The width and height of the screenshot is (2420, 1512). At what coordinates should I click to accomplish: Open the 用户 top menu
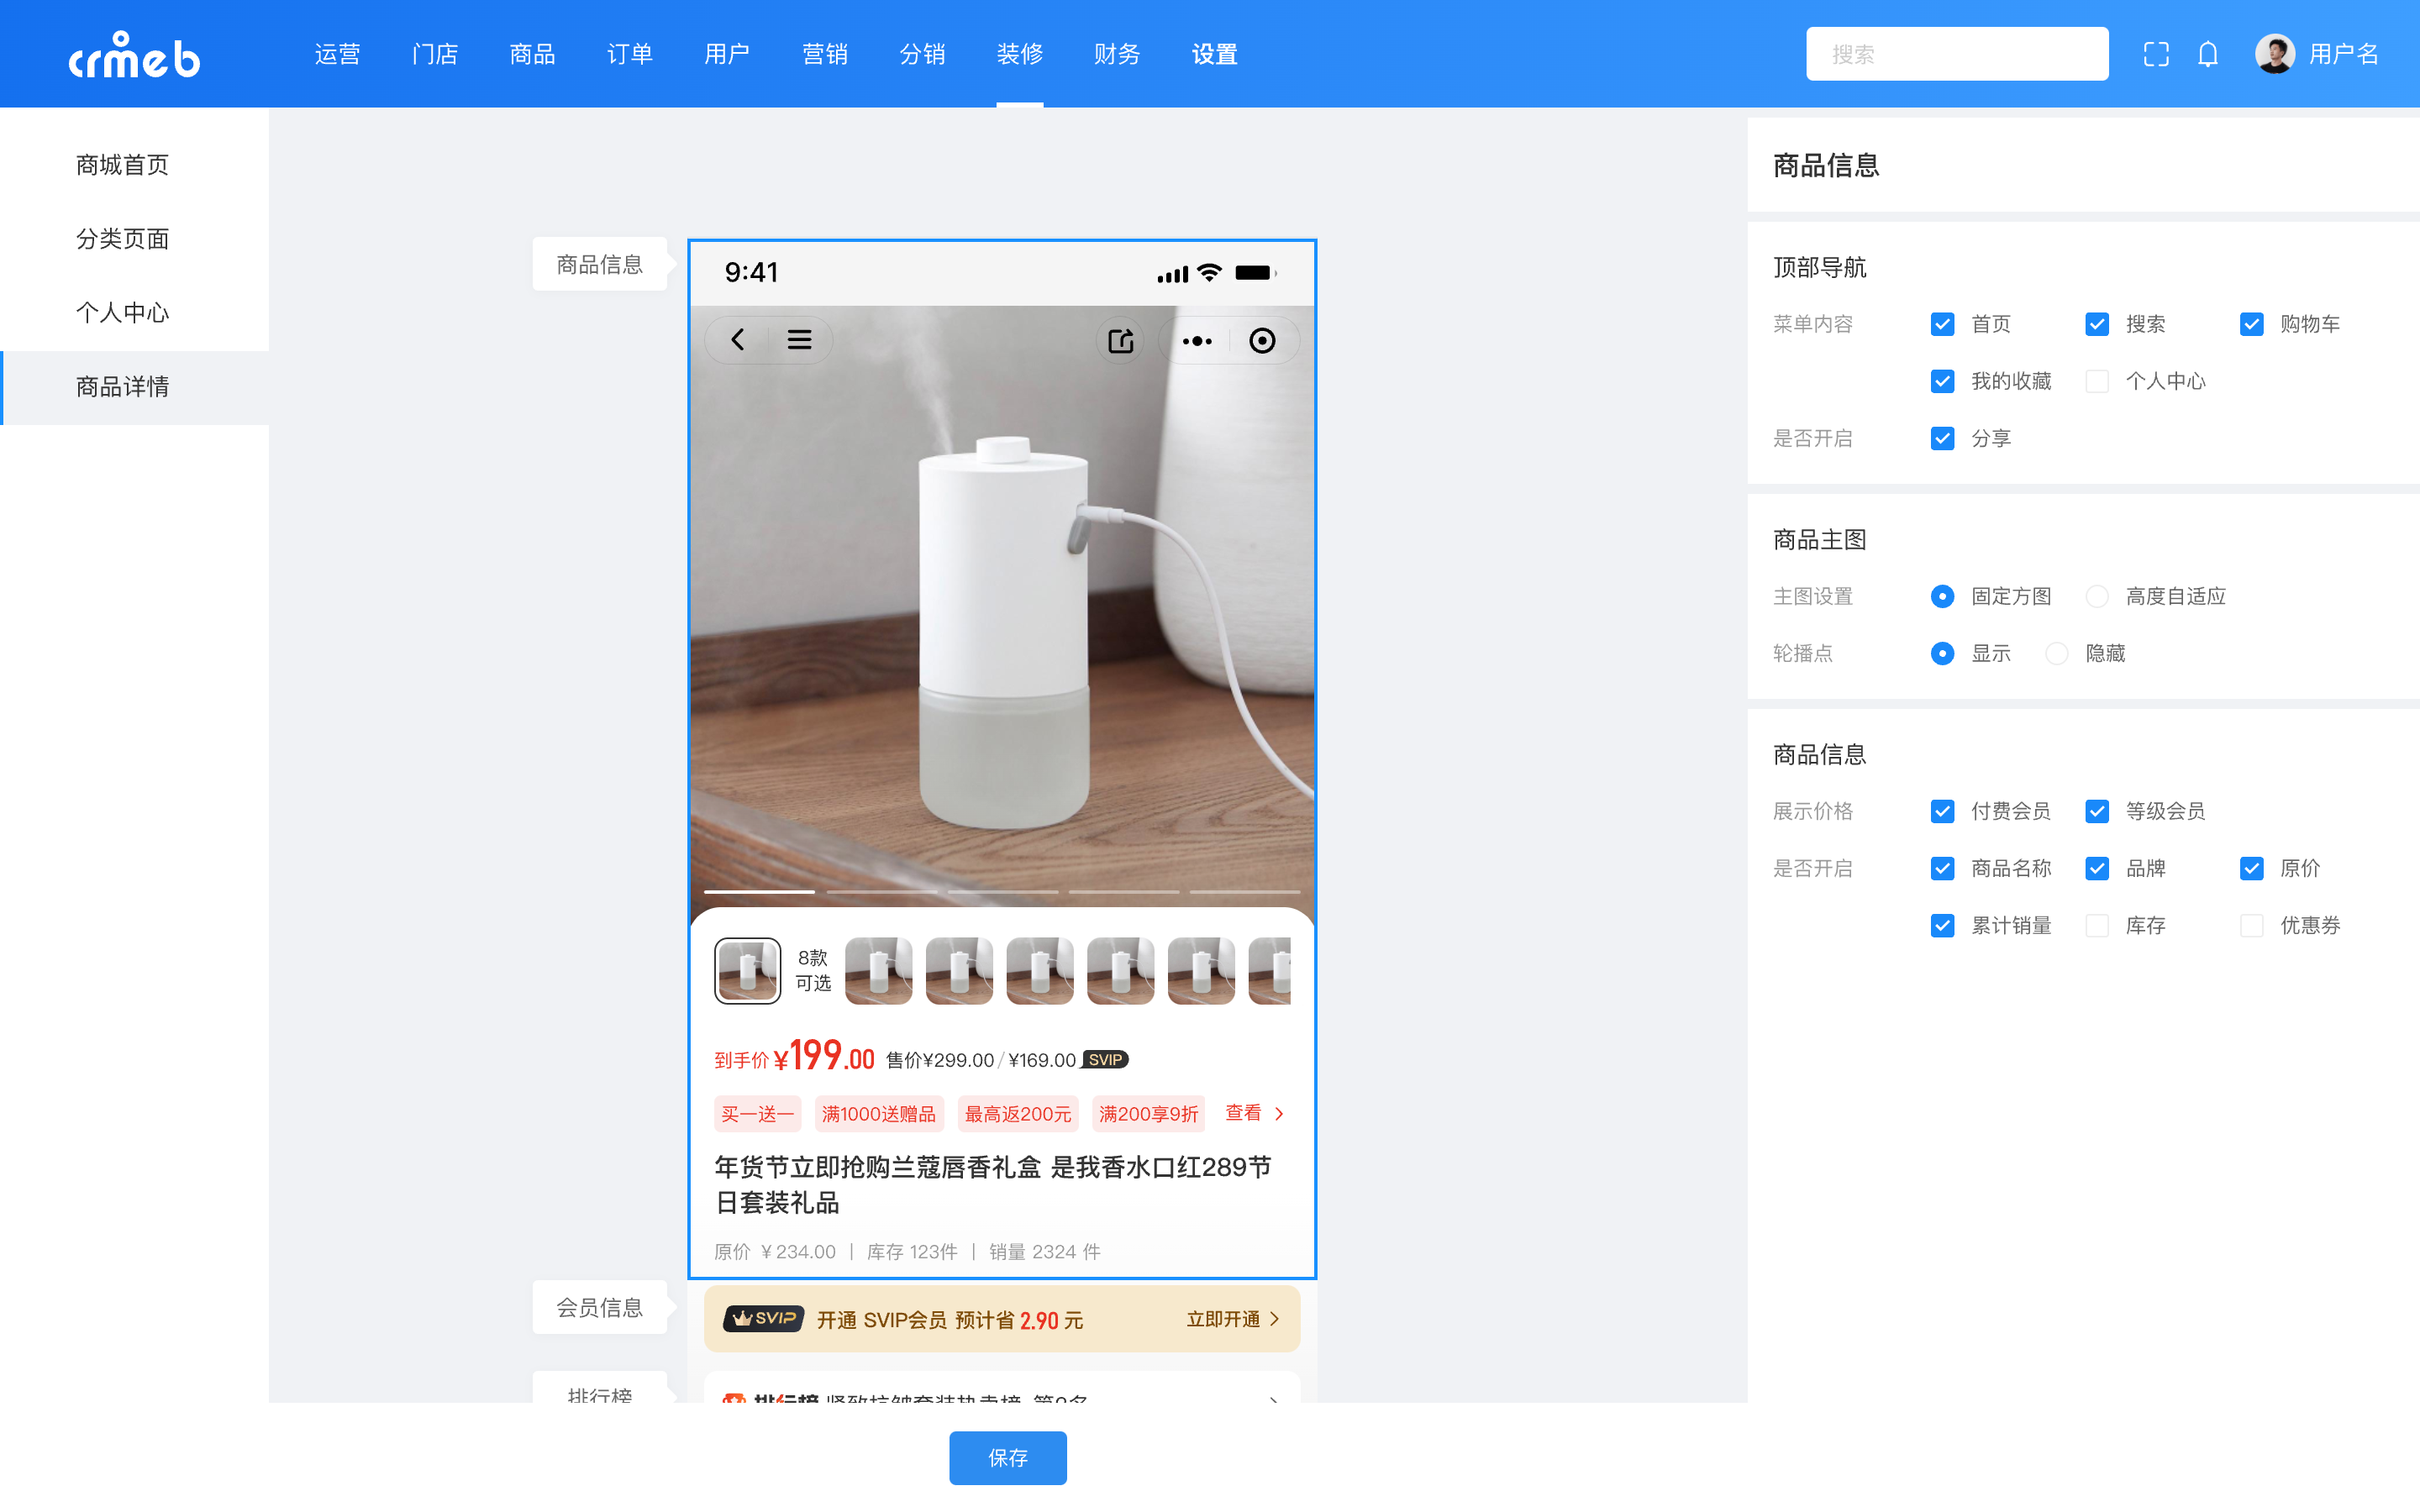click(x=727, y=54)
